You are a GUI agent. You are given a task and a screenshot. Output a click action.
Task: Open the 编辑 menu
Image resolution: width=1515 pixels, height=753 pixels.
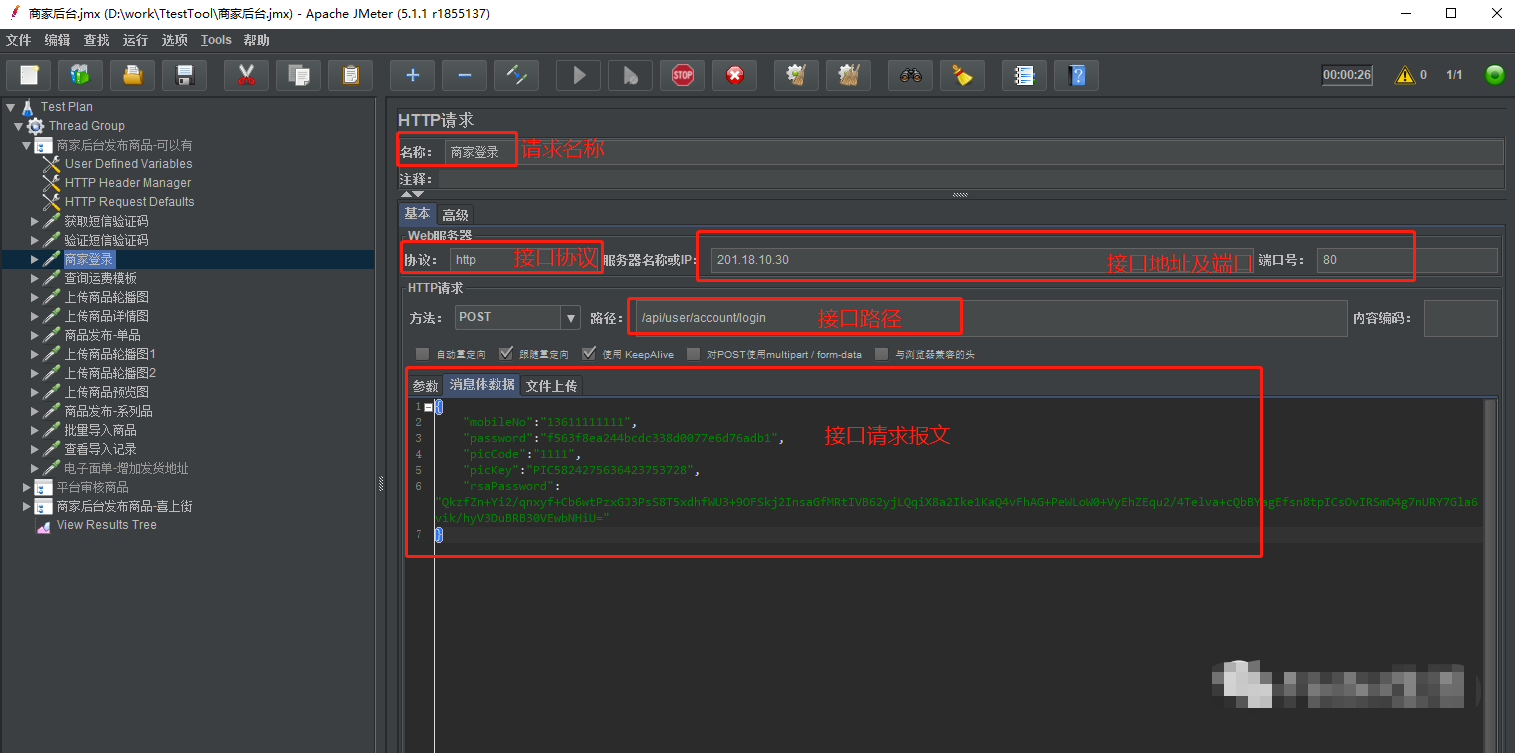(x=57, y=40)
